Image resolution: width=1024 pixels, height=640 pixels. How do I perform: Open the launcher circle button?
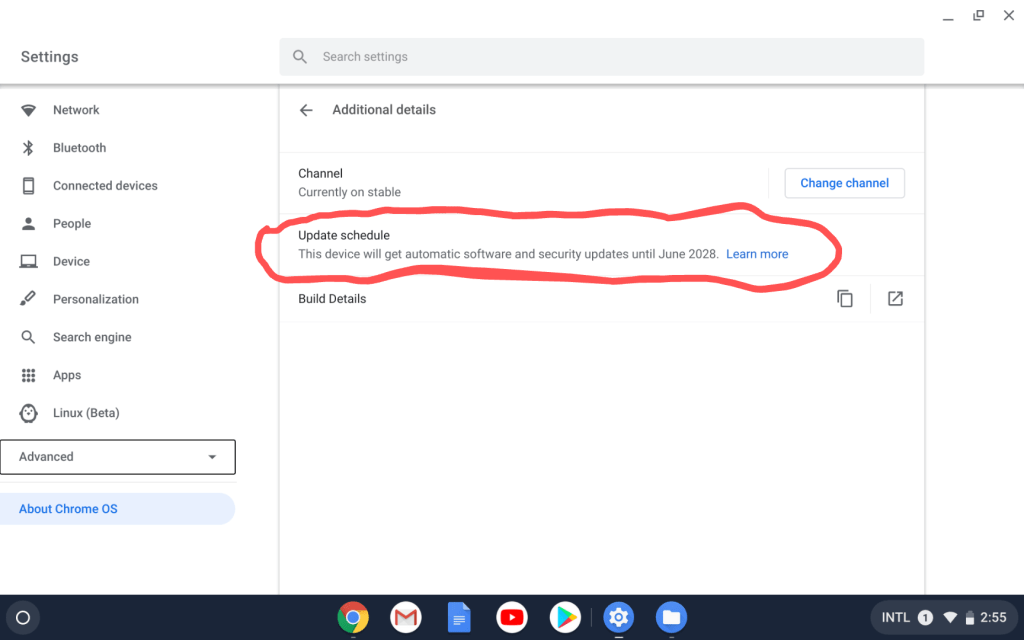(23, 617)
